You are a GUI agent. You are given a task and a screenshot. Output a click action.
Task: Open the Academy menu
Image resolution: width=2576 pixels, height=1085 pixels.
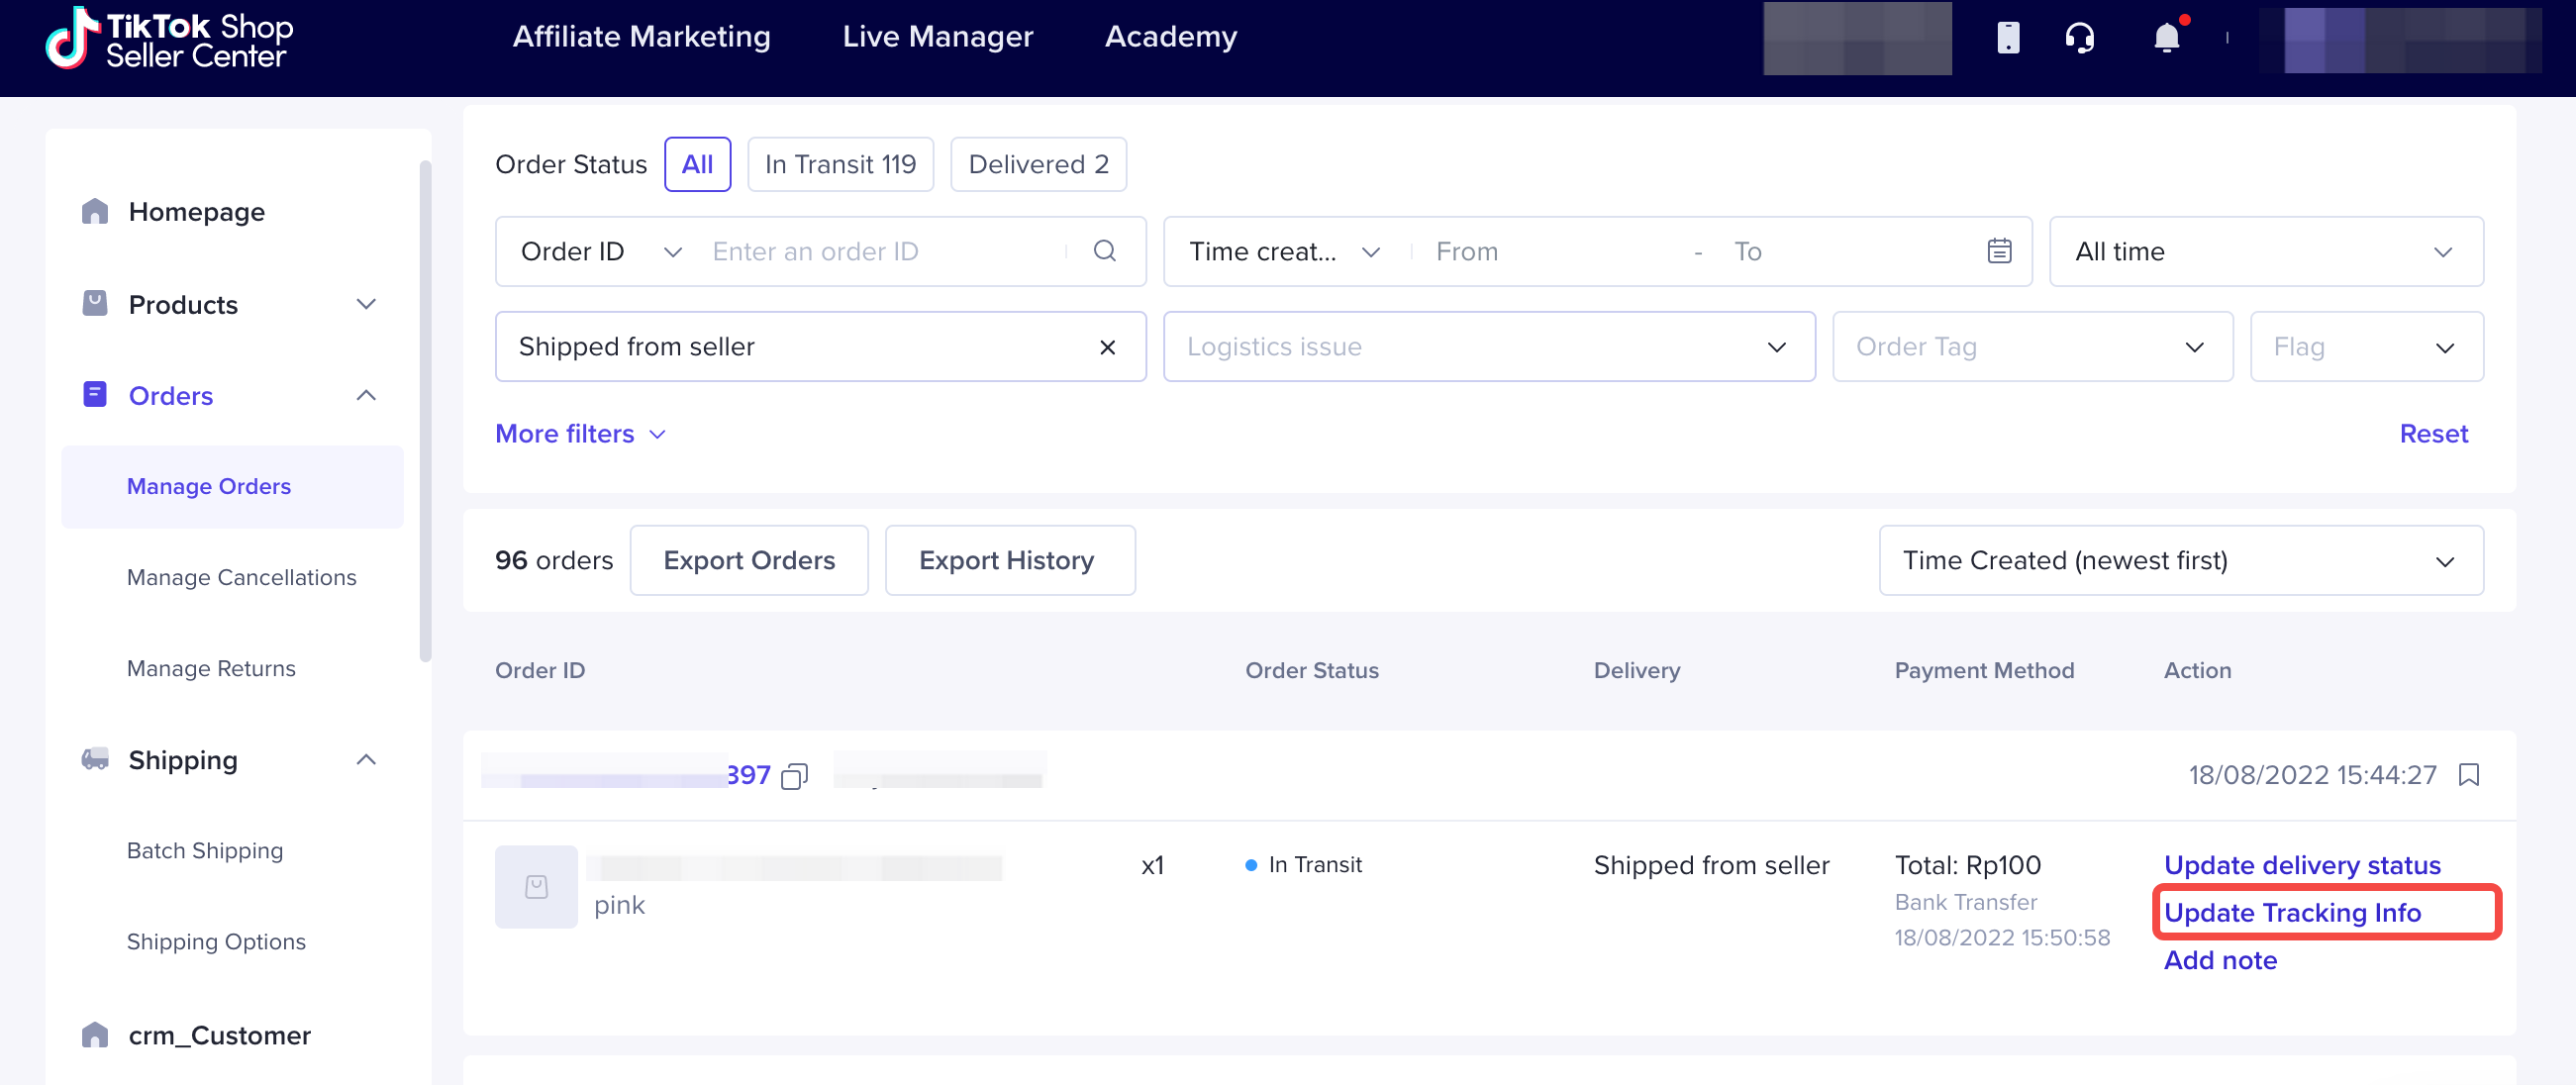pyautogui.click(x=1170, y=36)
